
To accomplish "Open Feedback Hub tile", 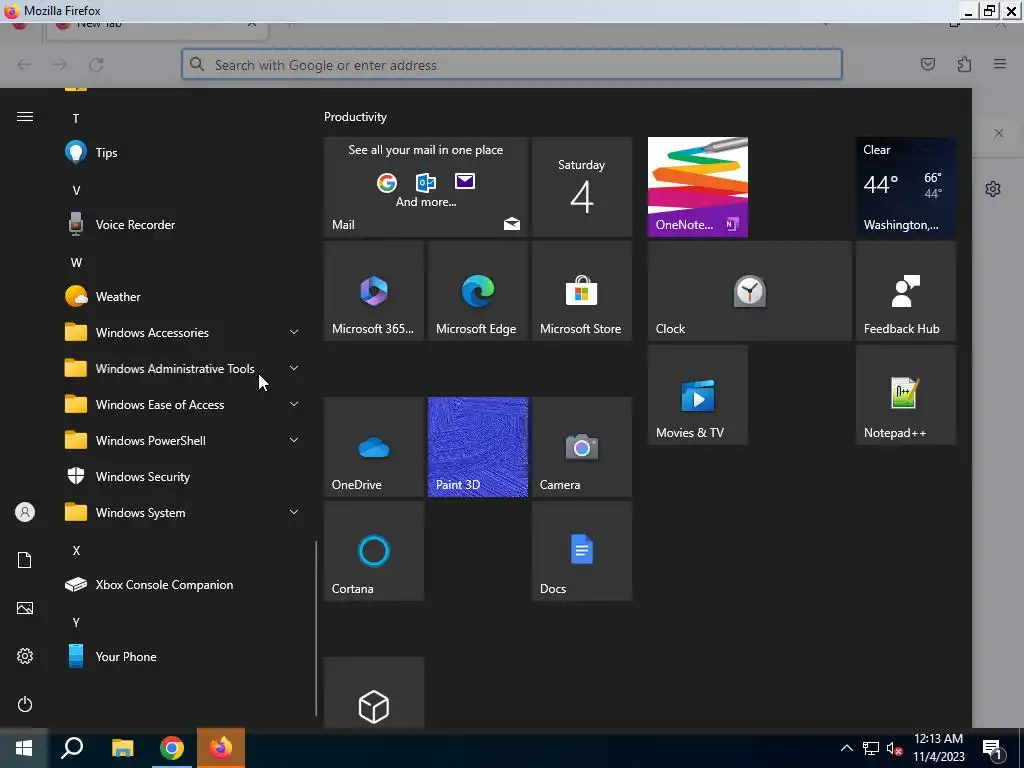I will (906, 291).
